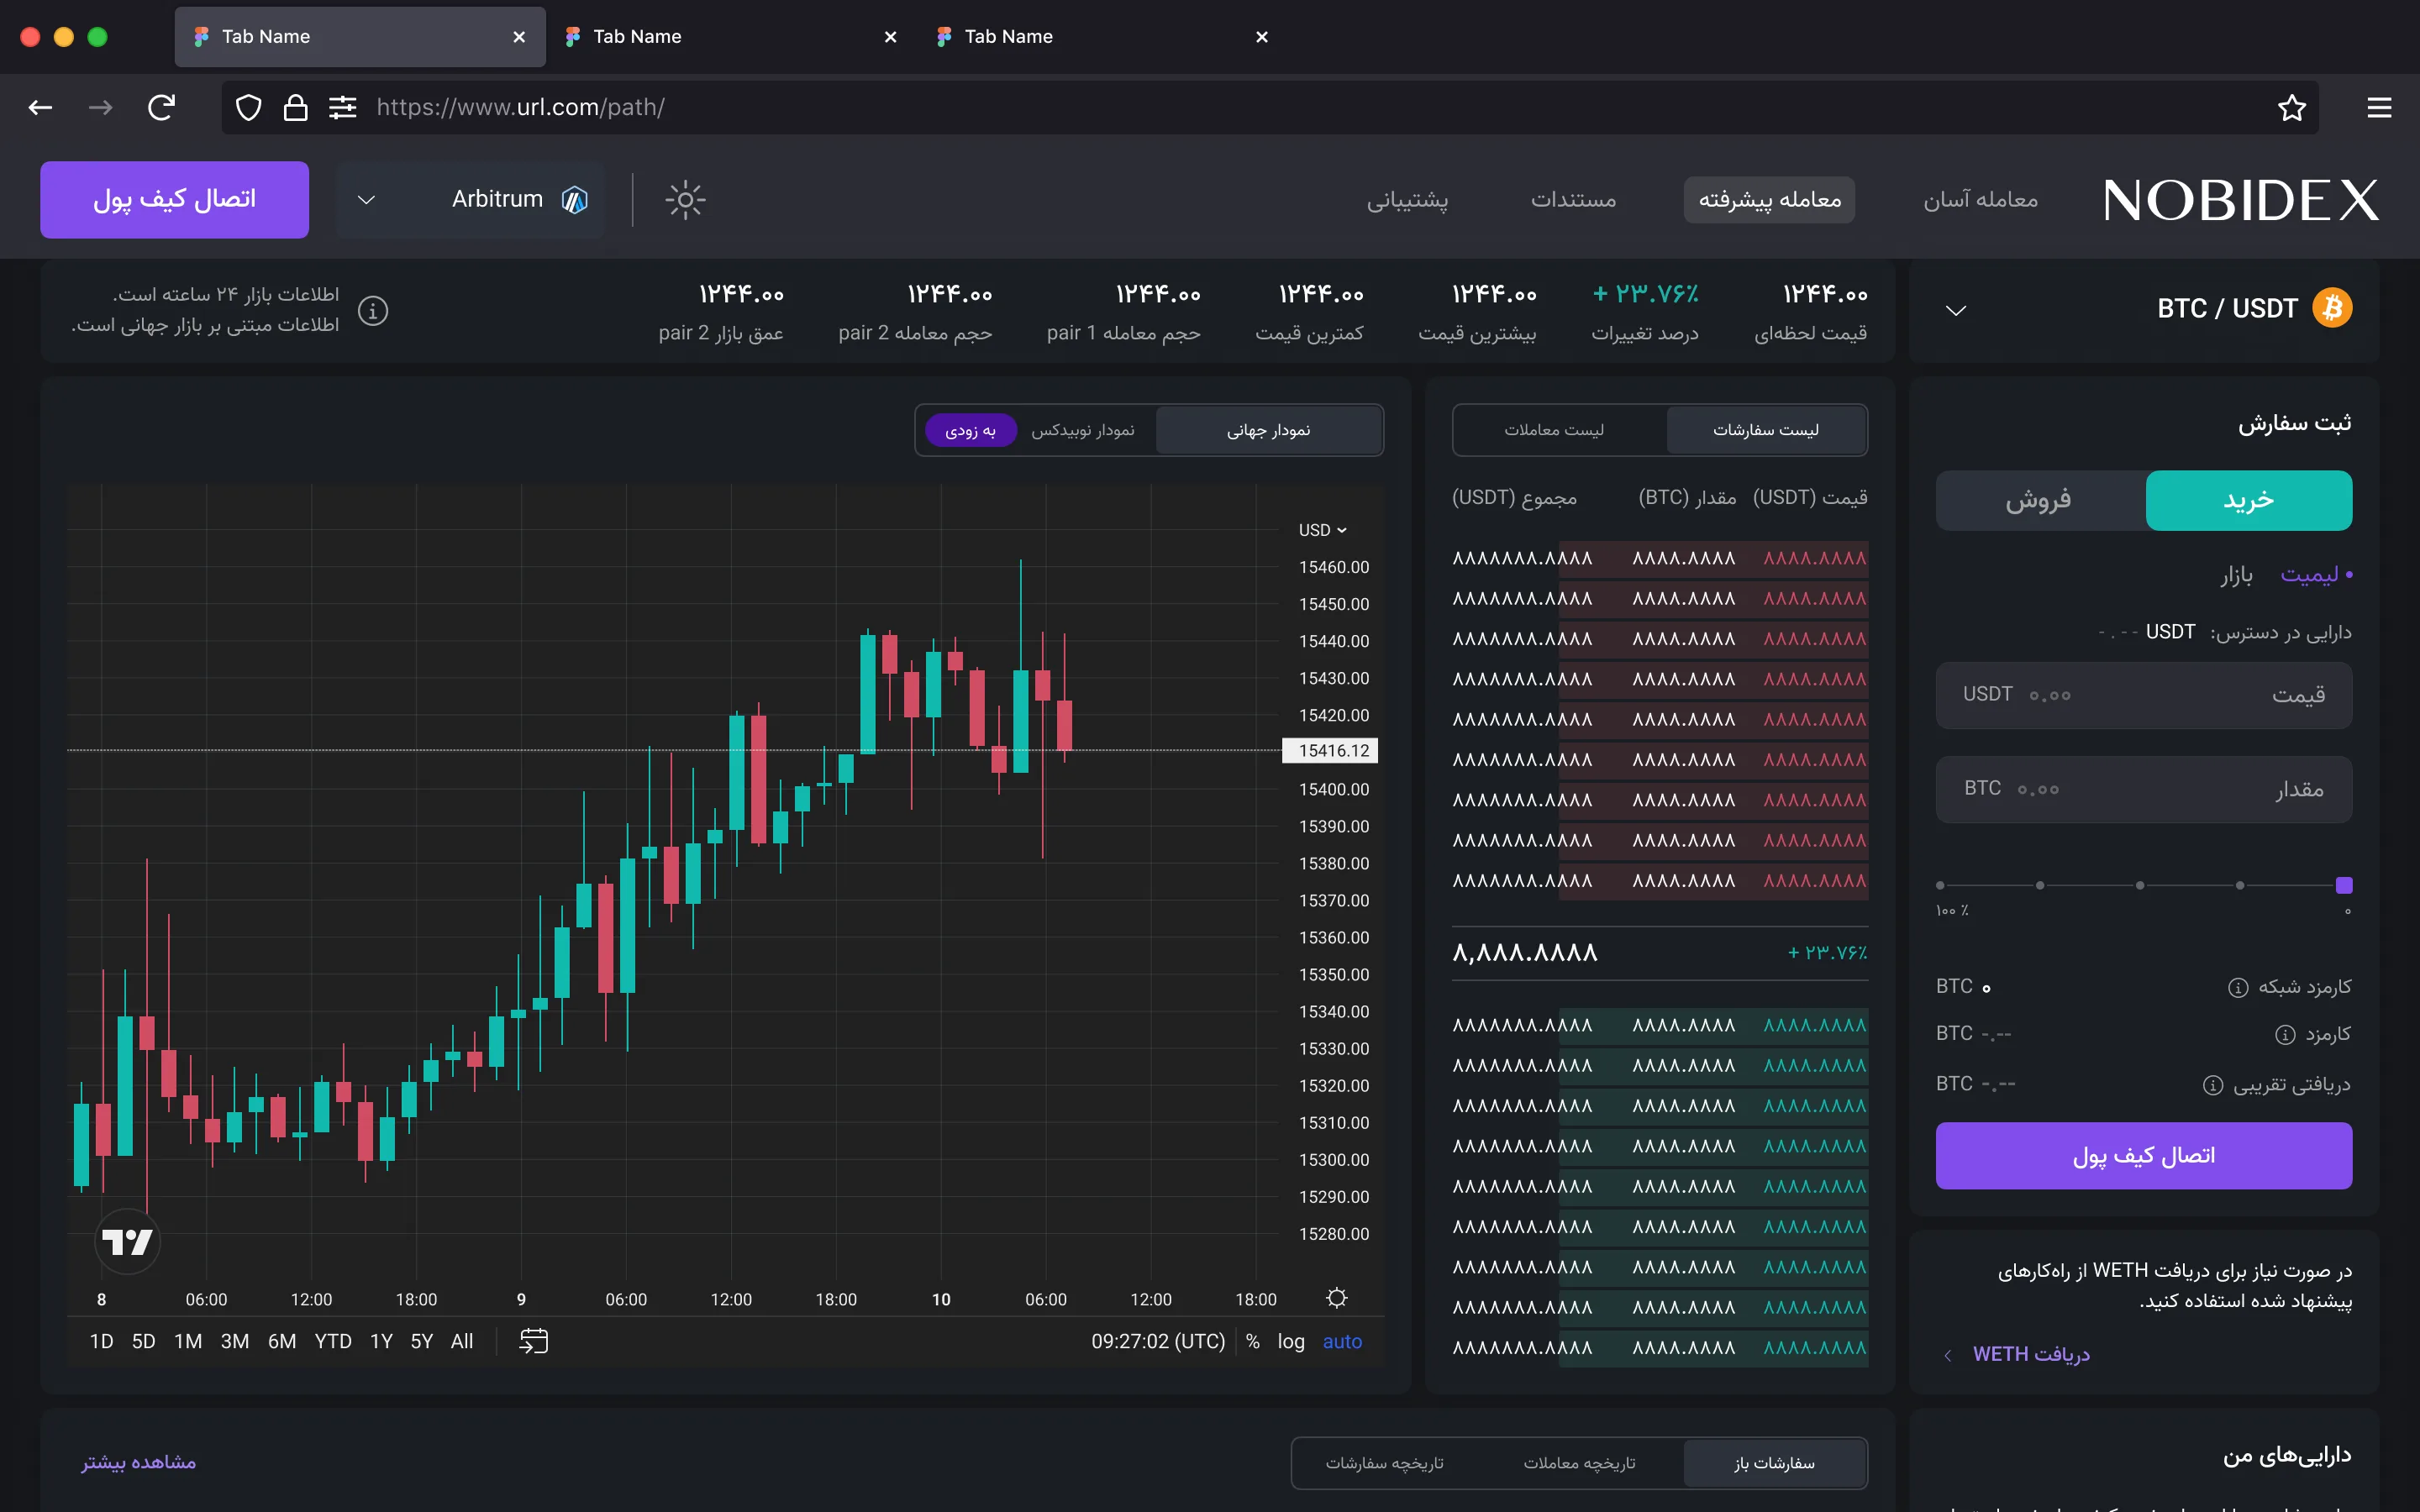Bookmark the page with the star icon
The width and height of the screenshot is (2420, 1512).
2292,107
